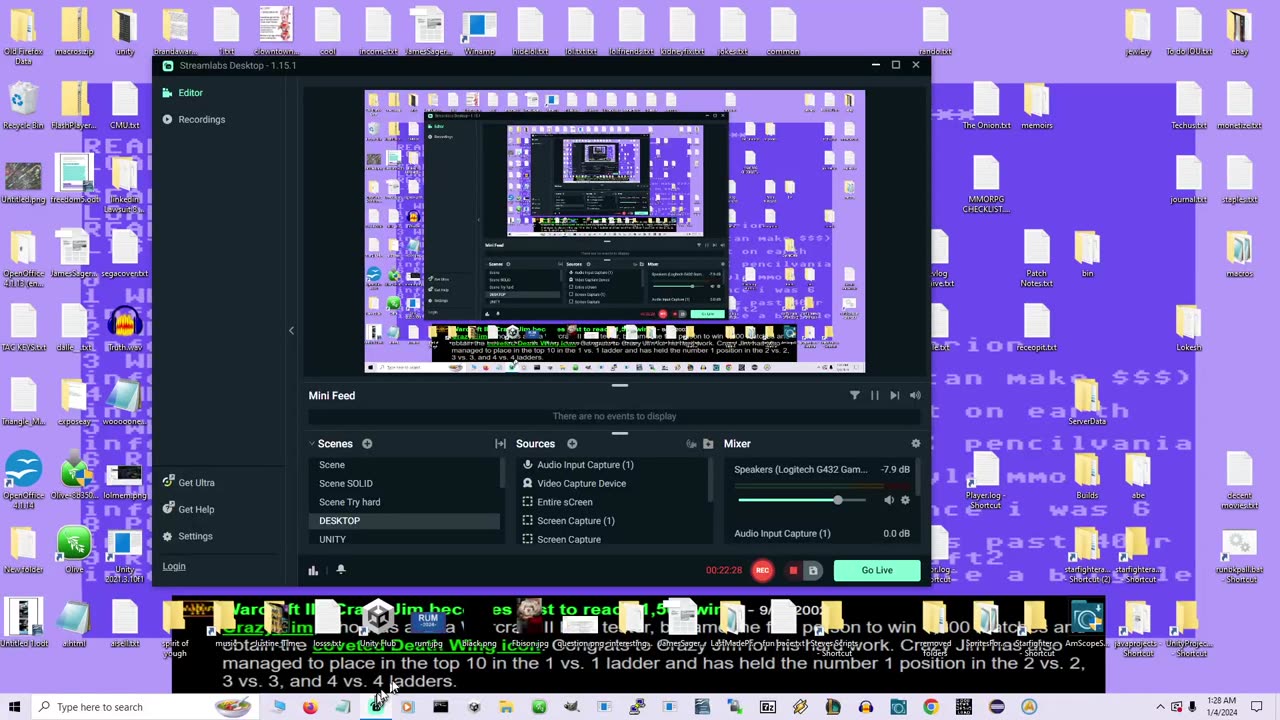Add a new scene with plus icon
Viewport: 1280px width, 720px height.
pos(367,444)
